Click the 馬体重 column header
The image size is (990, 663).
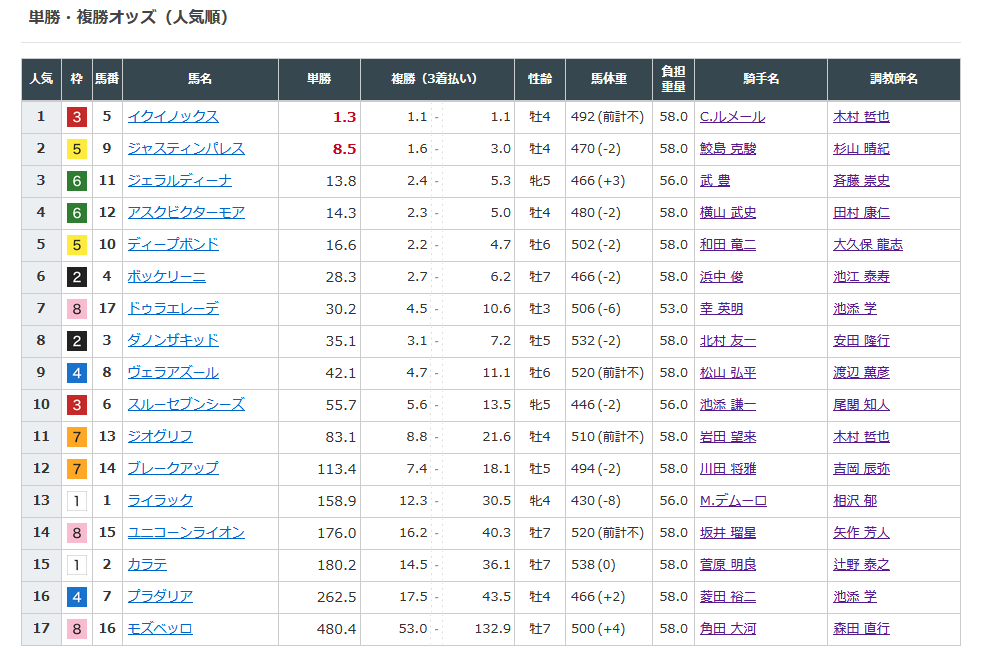point(609,79)
